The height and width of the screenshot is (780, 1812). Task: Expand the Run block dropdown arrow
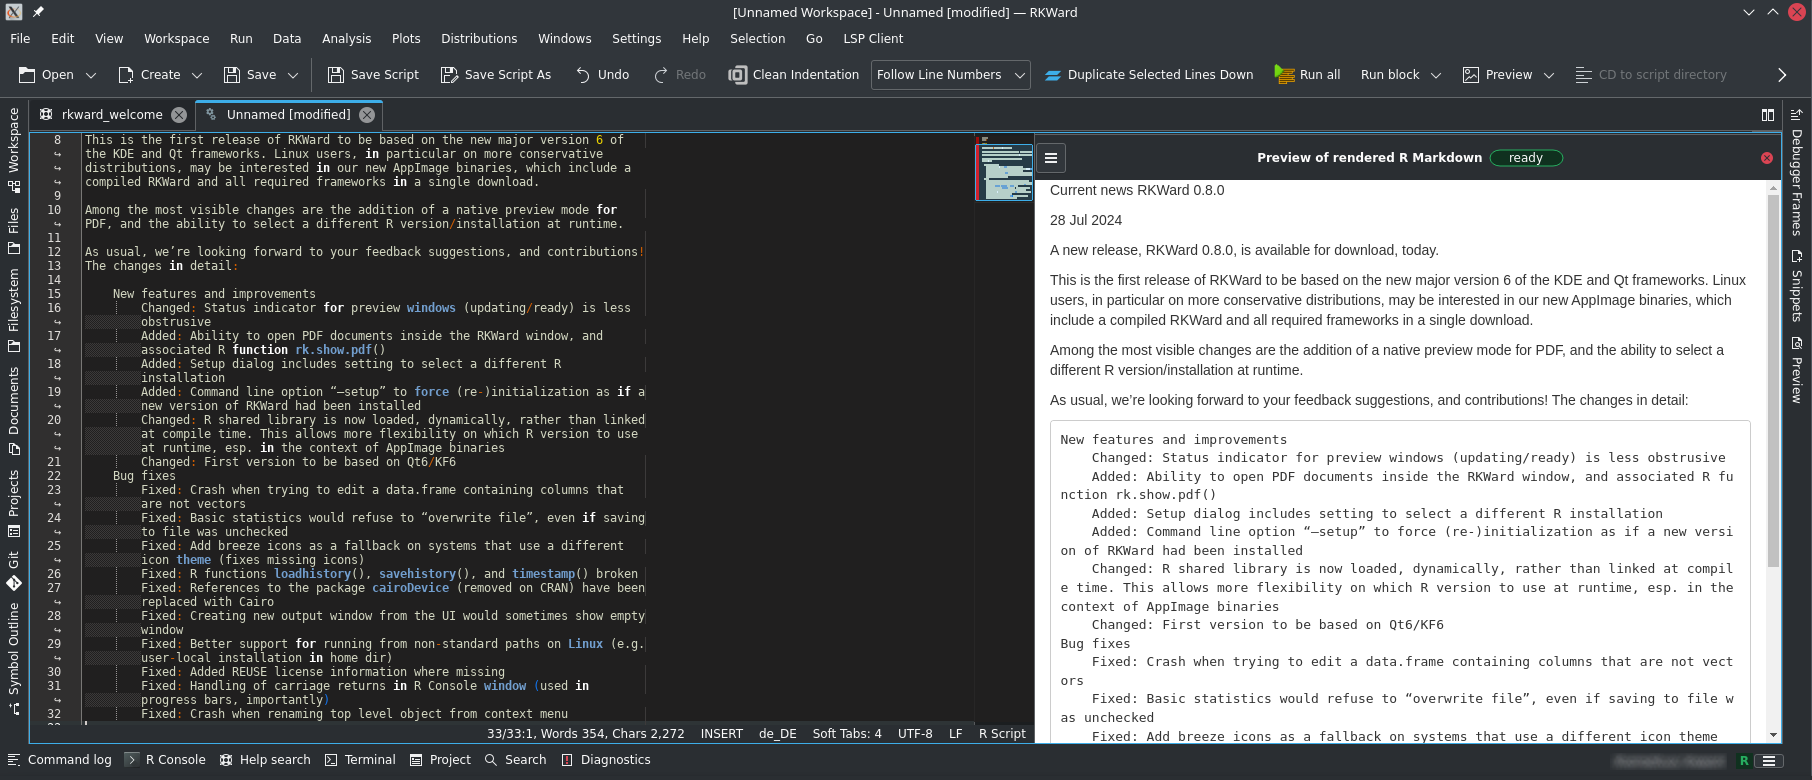click(1436, 75)
